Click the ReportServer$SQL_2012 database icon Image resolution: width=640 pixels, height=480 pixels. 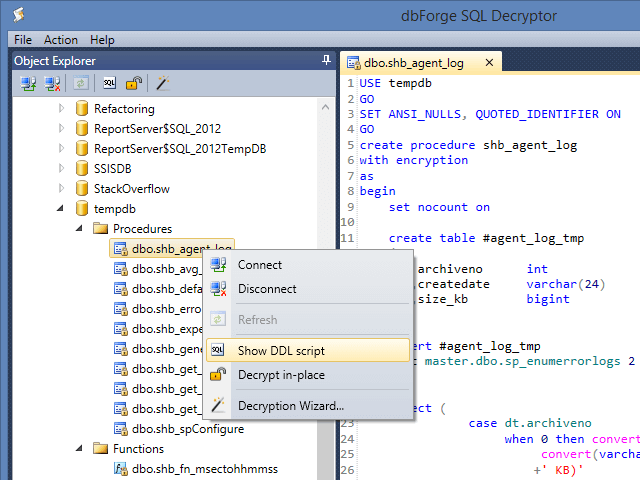pyautogui.click(x=82, y=129)
